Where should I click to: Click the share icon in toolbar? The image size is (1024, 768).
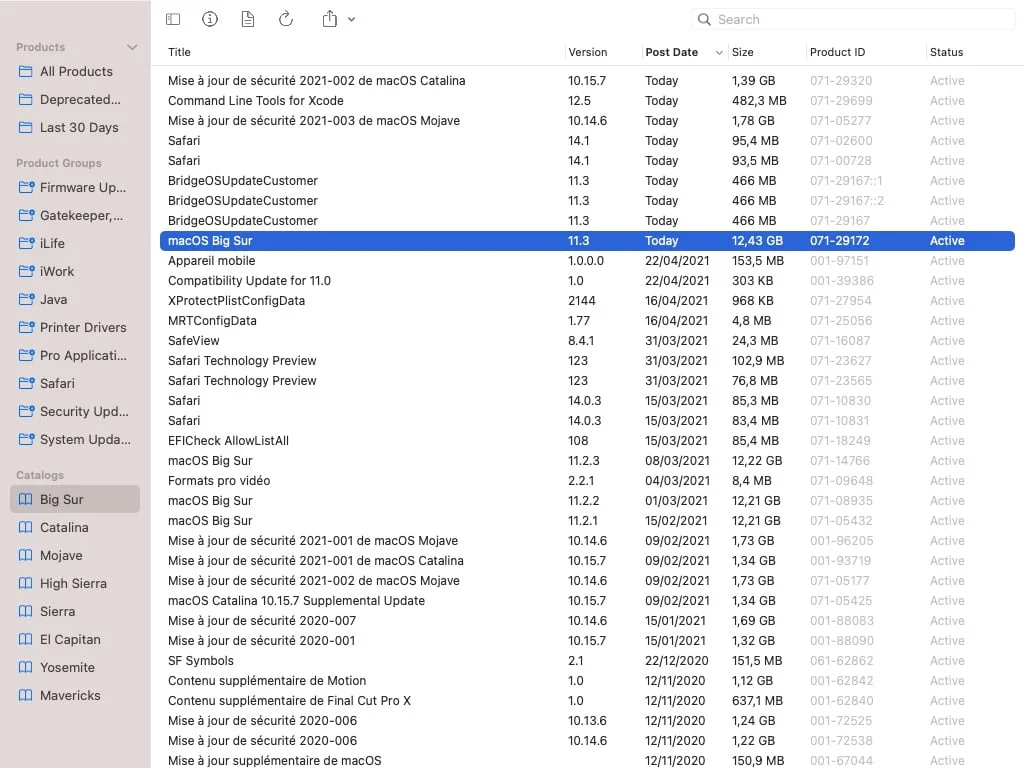pos(330,19)
